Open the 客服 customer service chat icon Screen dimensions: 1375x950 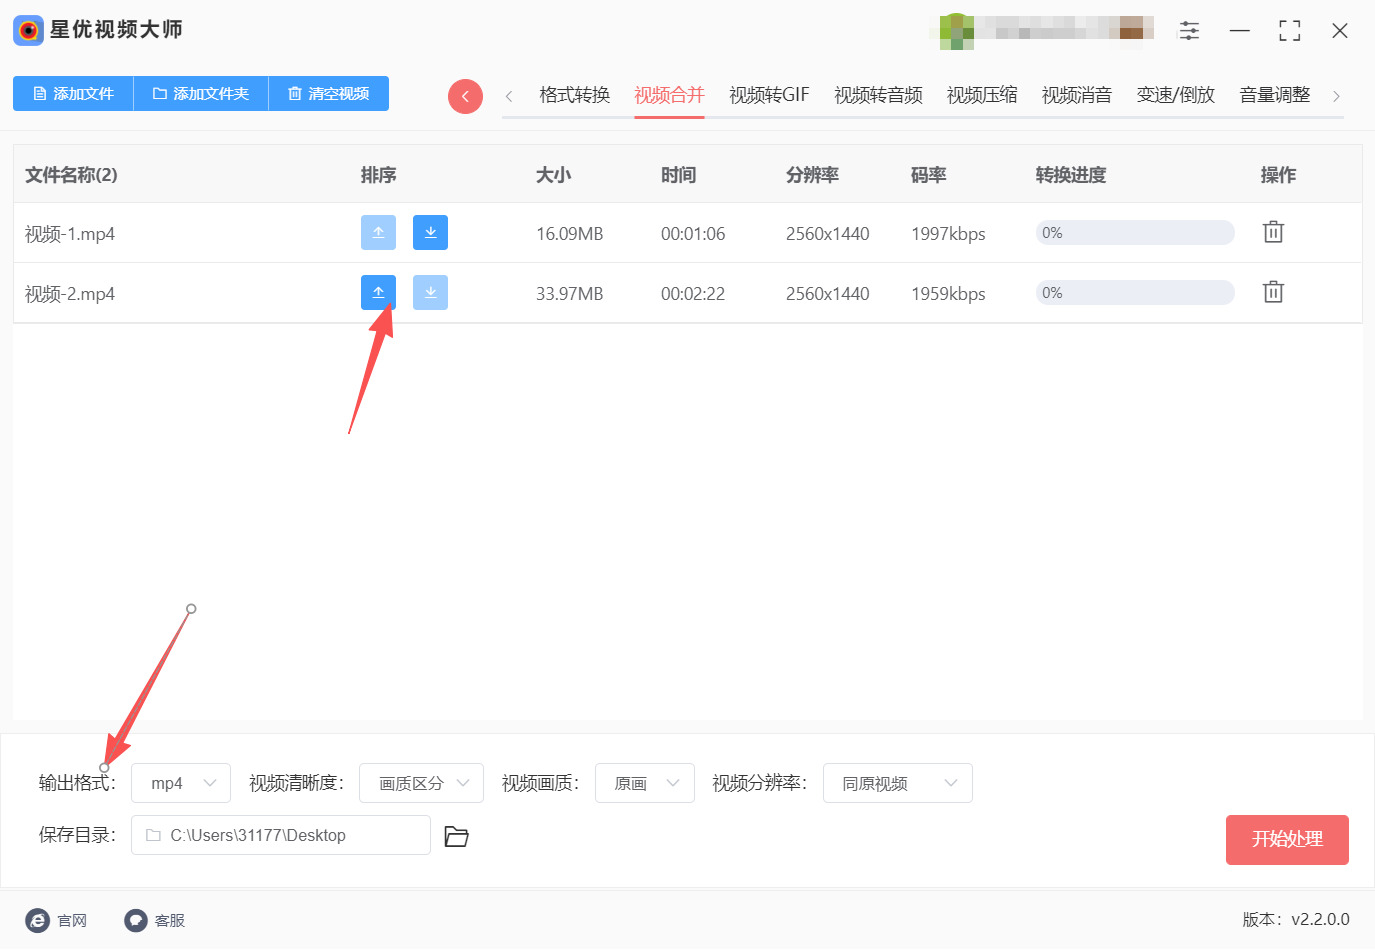(136, 920)
